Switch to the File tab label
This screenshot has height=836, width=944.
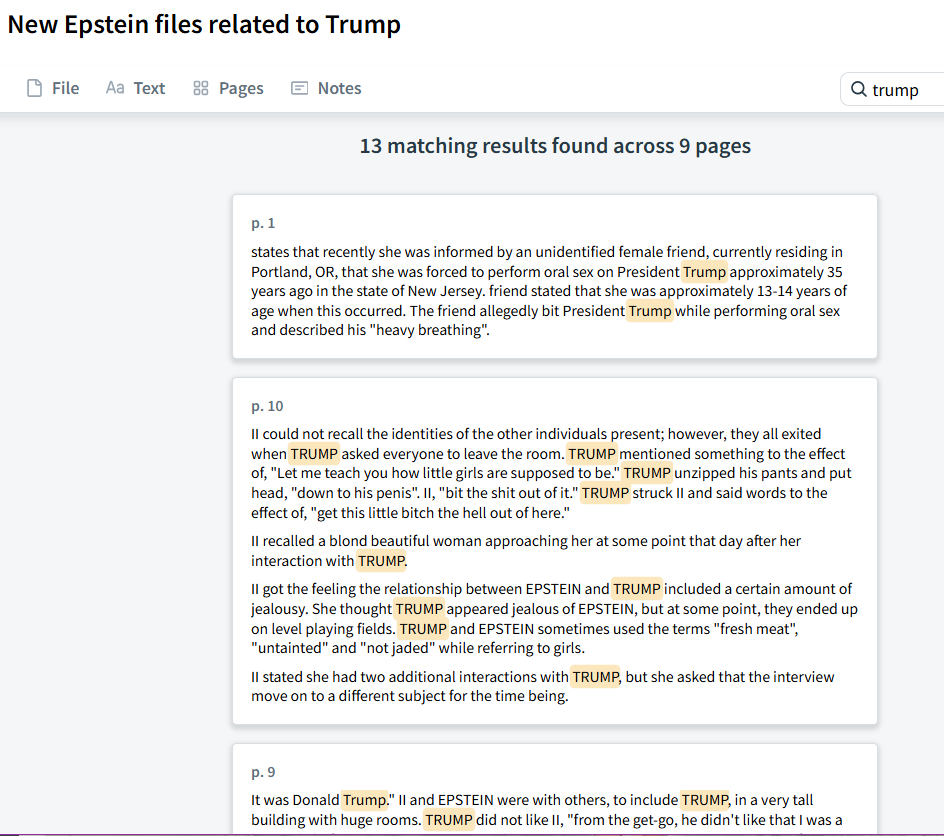point(65,88)
